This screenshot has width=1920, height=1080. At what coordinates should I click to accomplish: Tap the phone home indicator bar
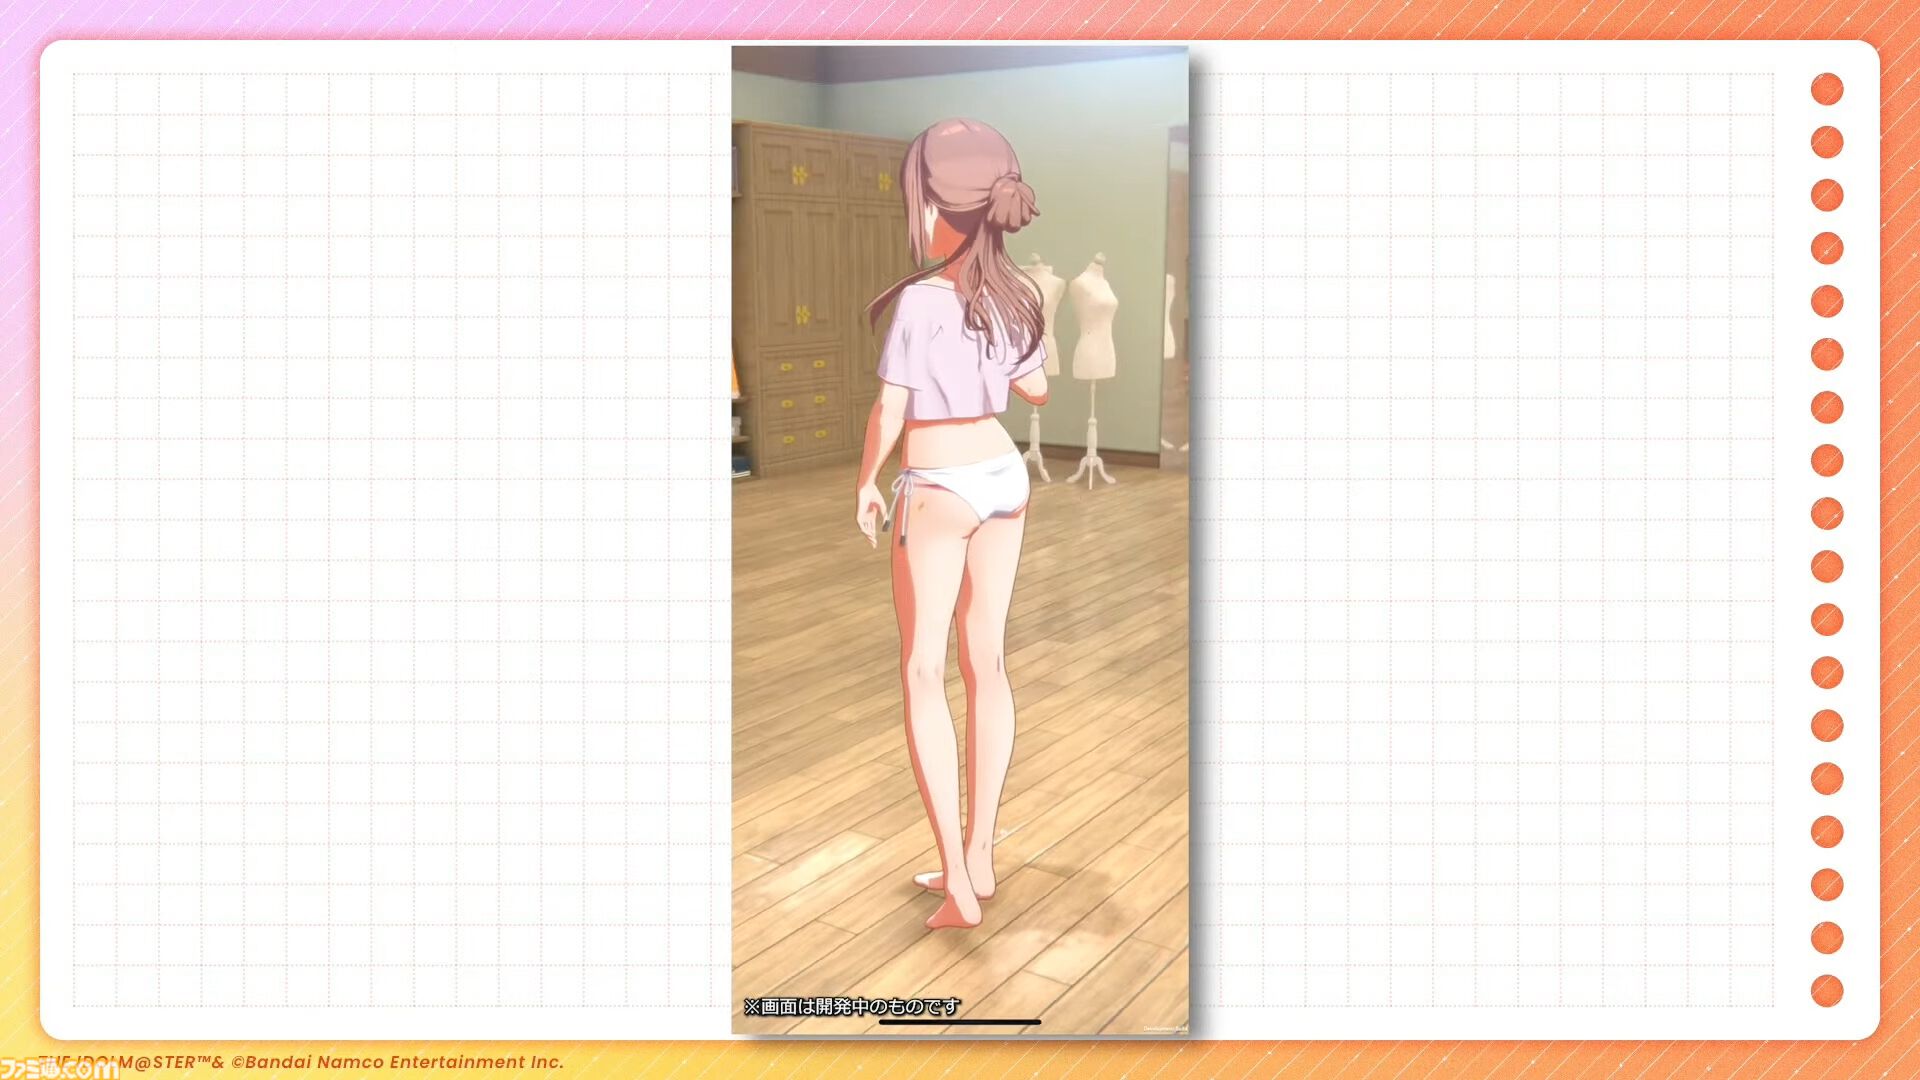point(960,1022)
